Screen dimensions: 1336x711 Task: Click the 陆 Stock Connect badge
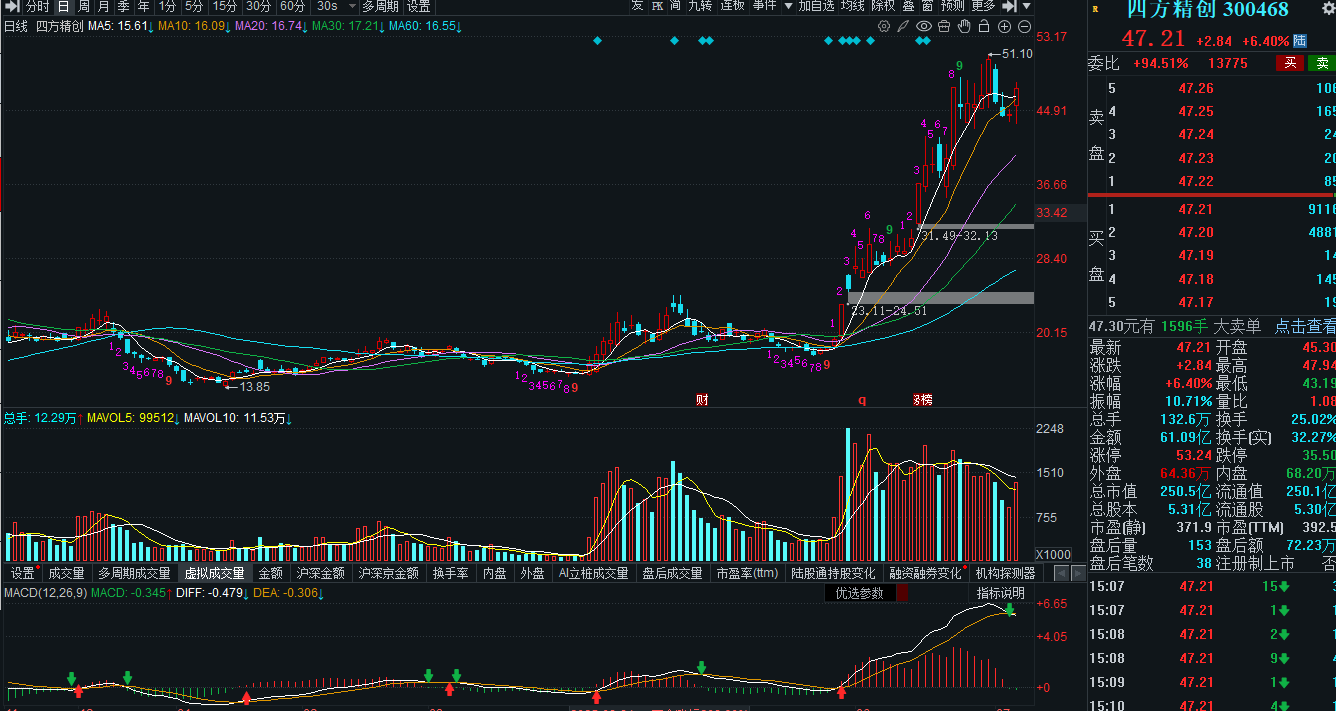pyautogui.click(x=1300, y=41)
